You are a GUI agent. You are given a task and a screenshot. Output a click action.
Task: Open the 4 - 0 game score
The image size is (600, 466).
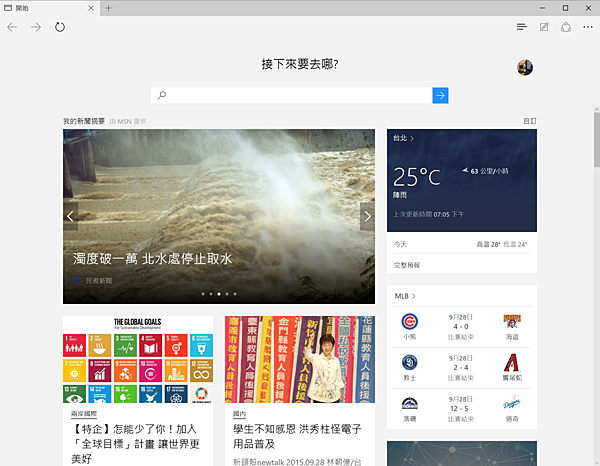click(x=461, y=326)
